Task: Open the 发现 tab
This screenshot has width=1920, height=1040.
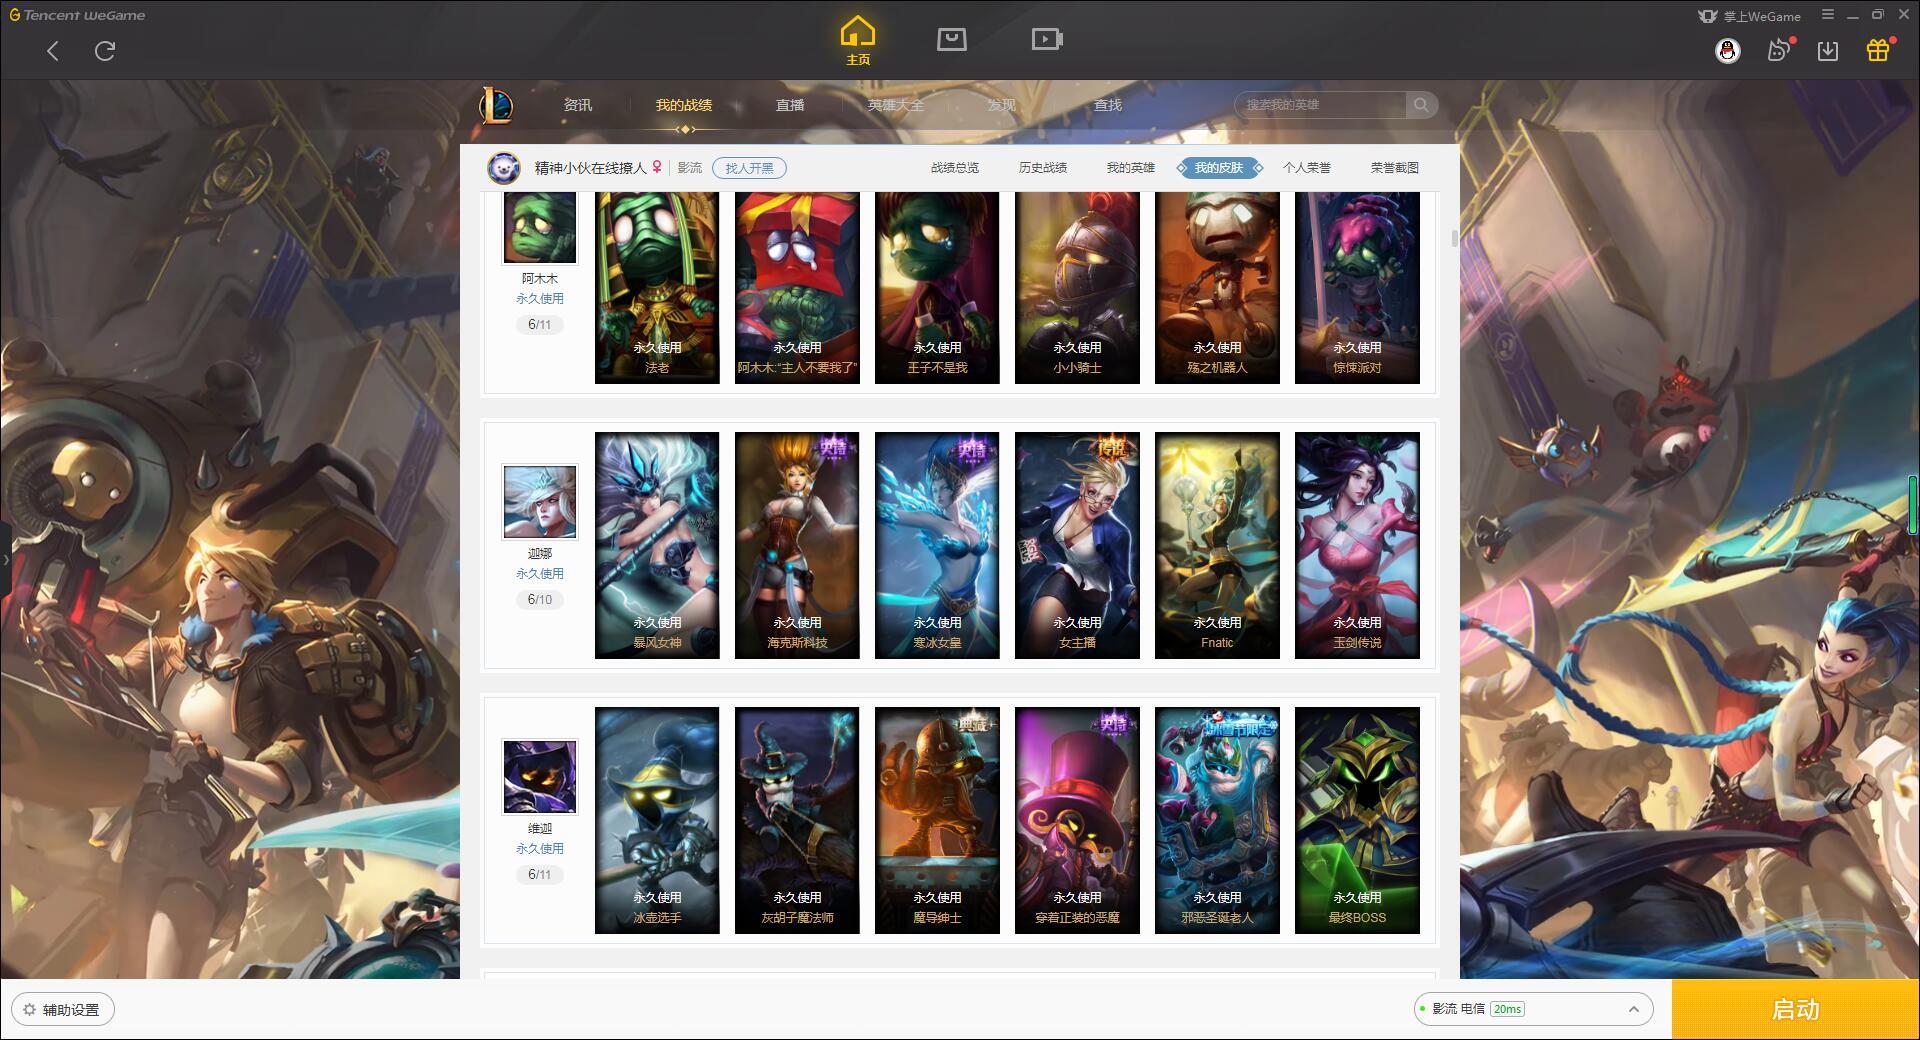Action: coord(1002,105)
